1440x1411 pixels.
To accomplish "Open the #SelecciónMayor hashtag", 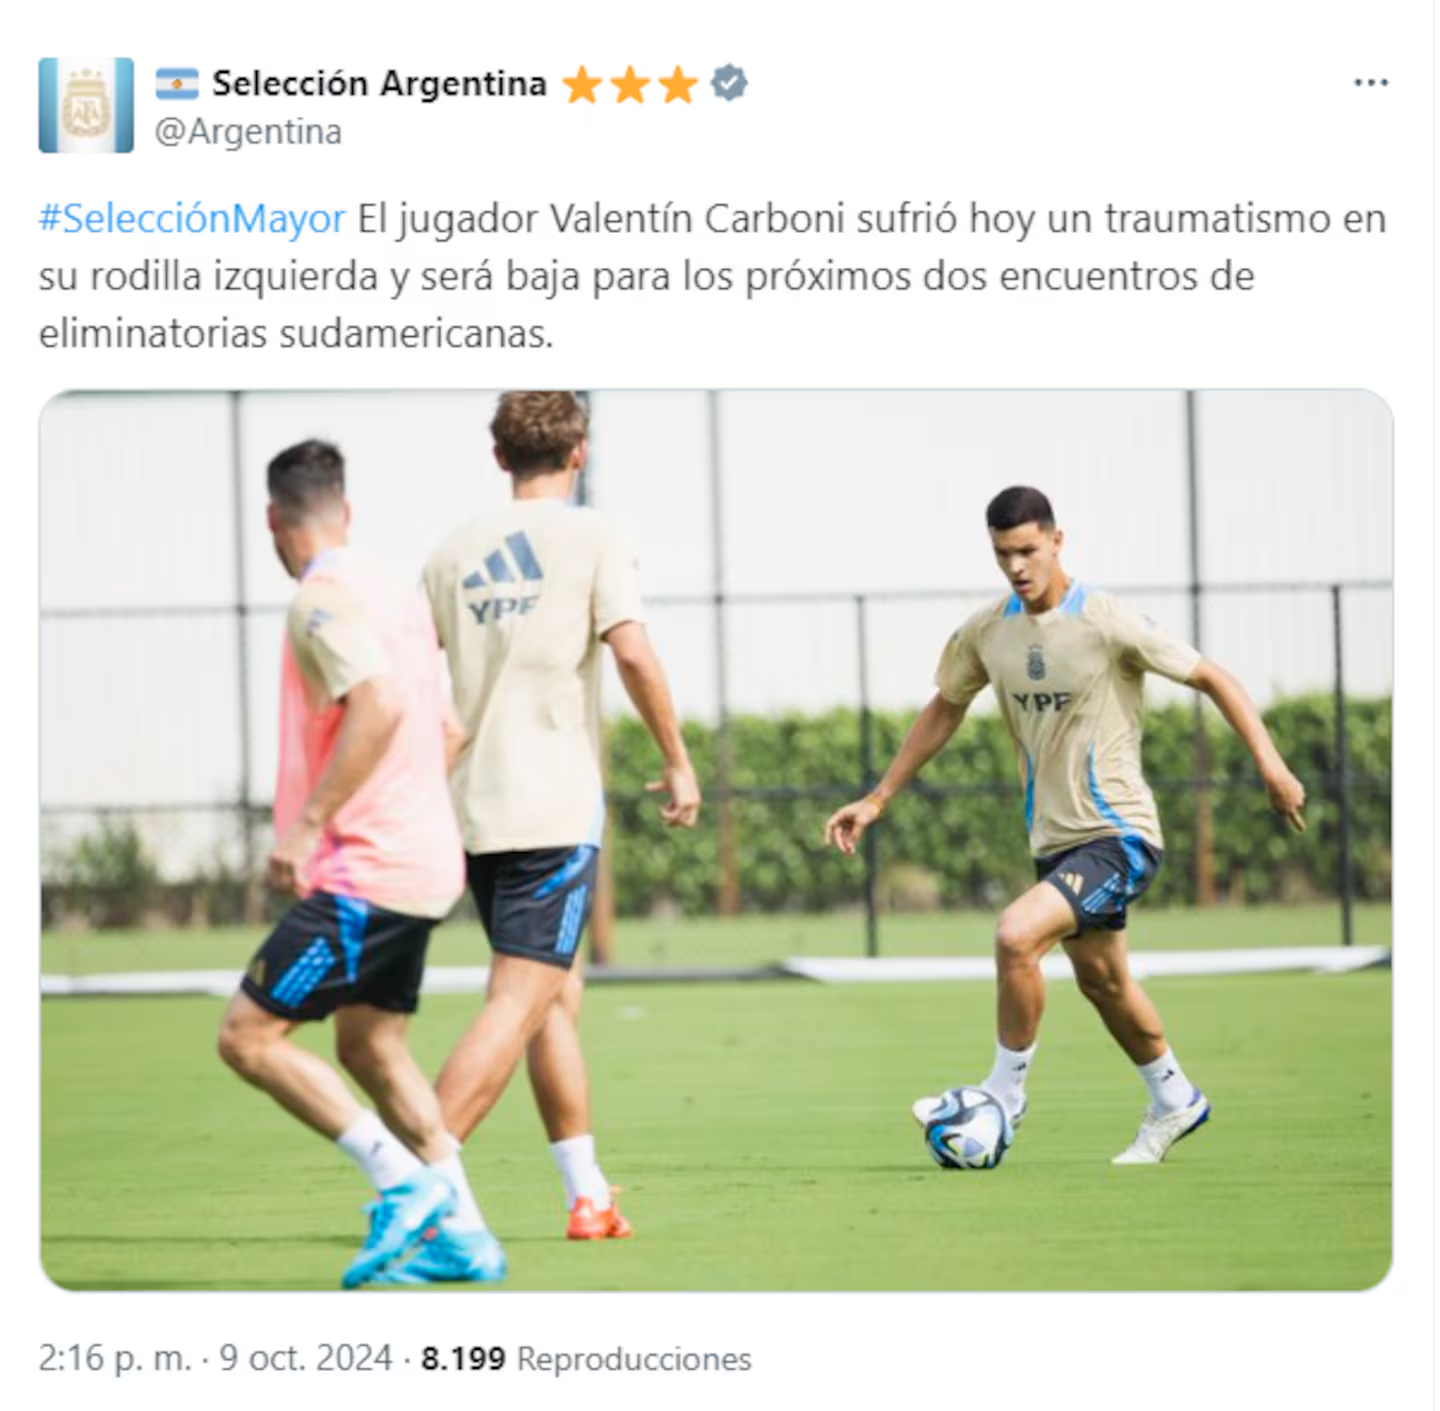I will click(x=192, y=219).
